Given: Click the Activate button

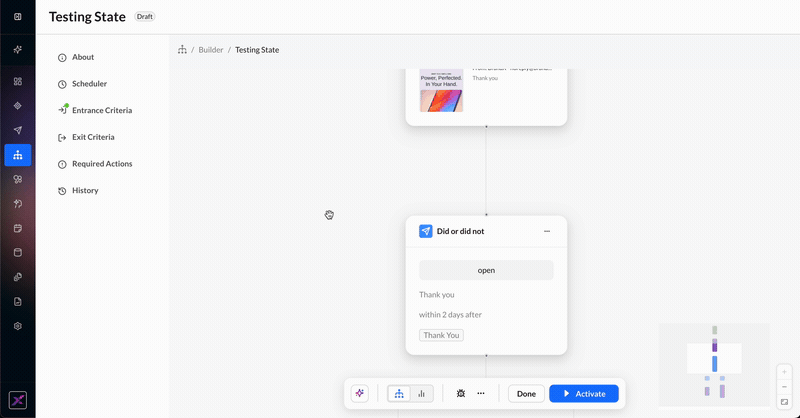Looking at the screenshot, I should point(584,394).
